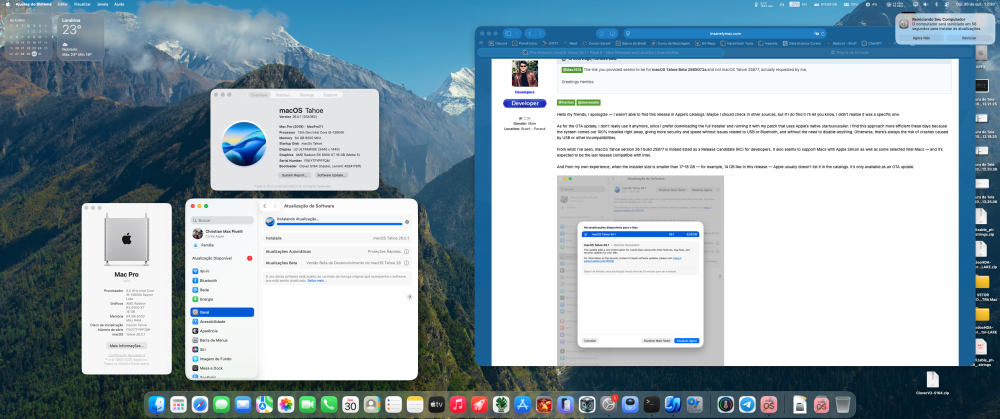Screen dimensions: 1000x419
Task: Open Music red note icon in Dock
Action: pos(458,404)
